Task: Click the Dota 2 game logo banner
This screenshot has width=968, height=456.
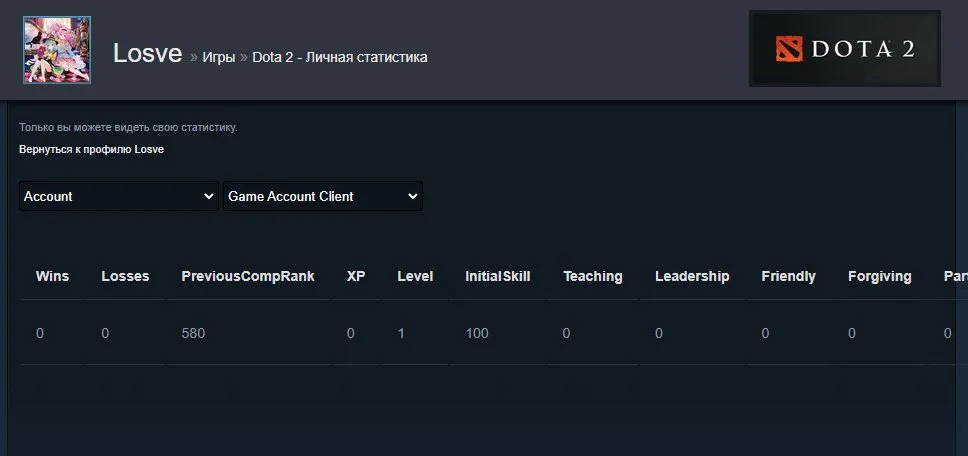Action: click(x=845, y=48)
